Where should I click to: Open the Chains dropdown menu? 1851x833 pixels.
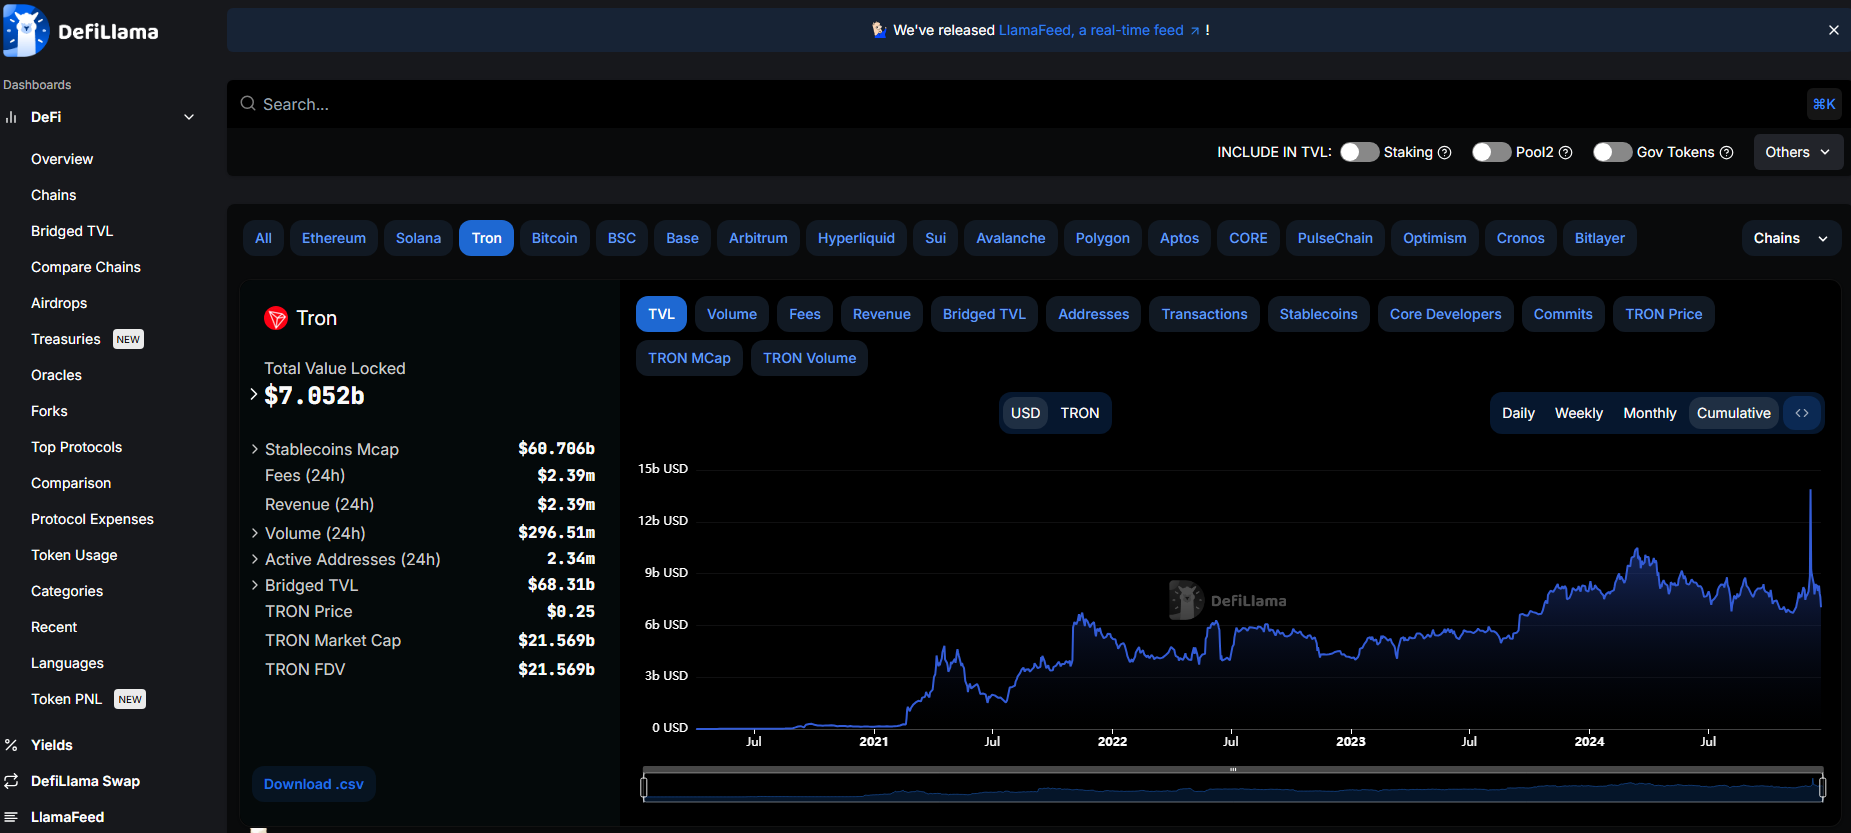[1791, 238]
